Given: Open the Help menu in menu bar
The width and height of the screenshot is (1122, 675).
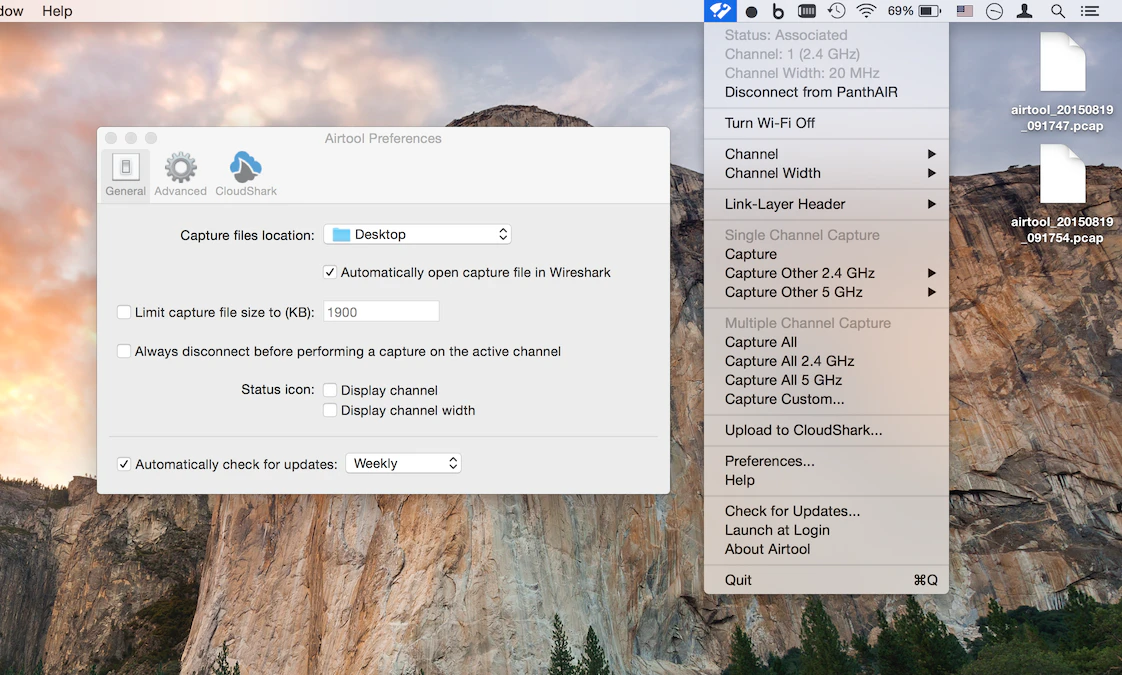Looking at the screenshot, I should click(x=57, y=11).
